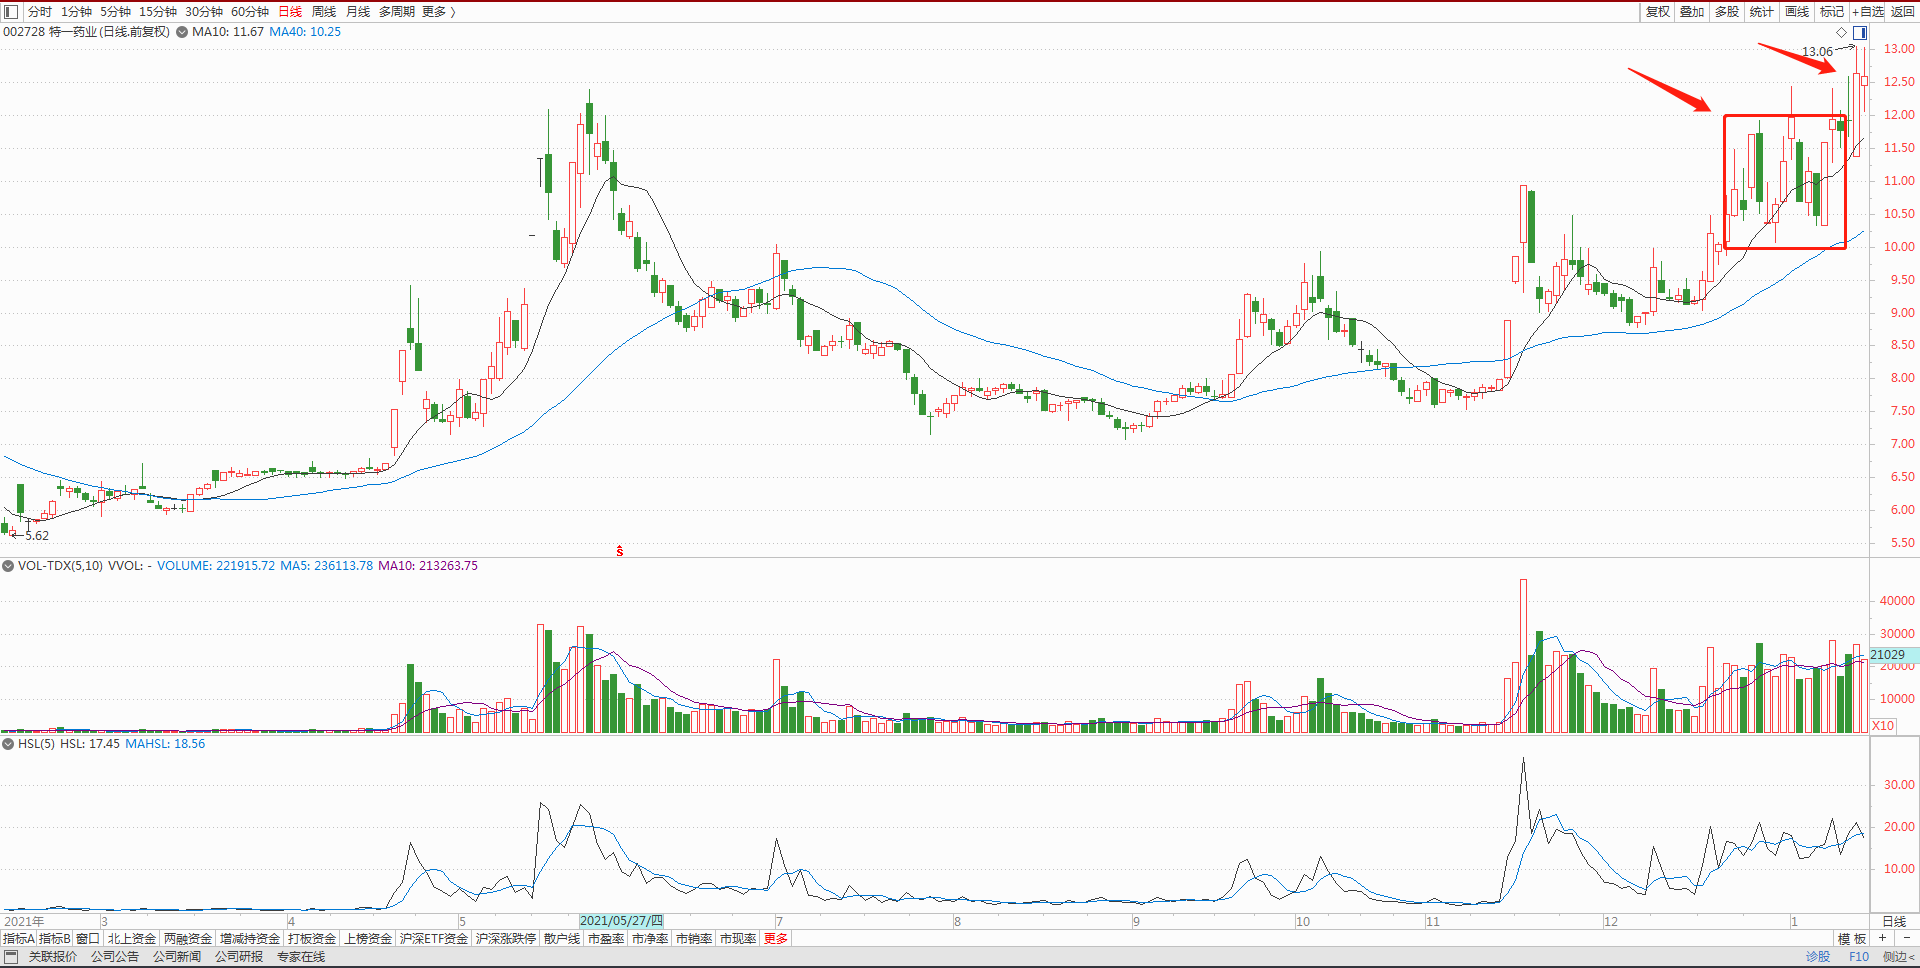Show the 市净率 indicator
This screenshot has height=968, width=1920.
click(x=650, y=939)
